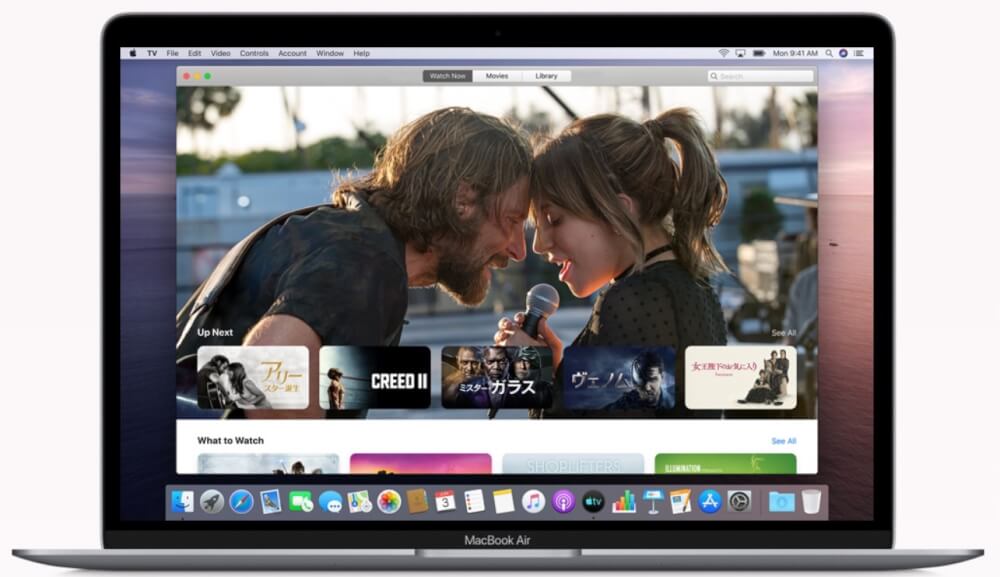The width and height of the screenshot is (1000, 577).
Task: Open the App Store from the Dock
Action: pyautogui.click(x=709, y=502)
